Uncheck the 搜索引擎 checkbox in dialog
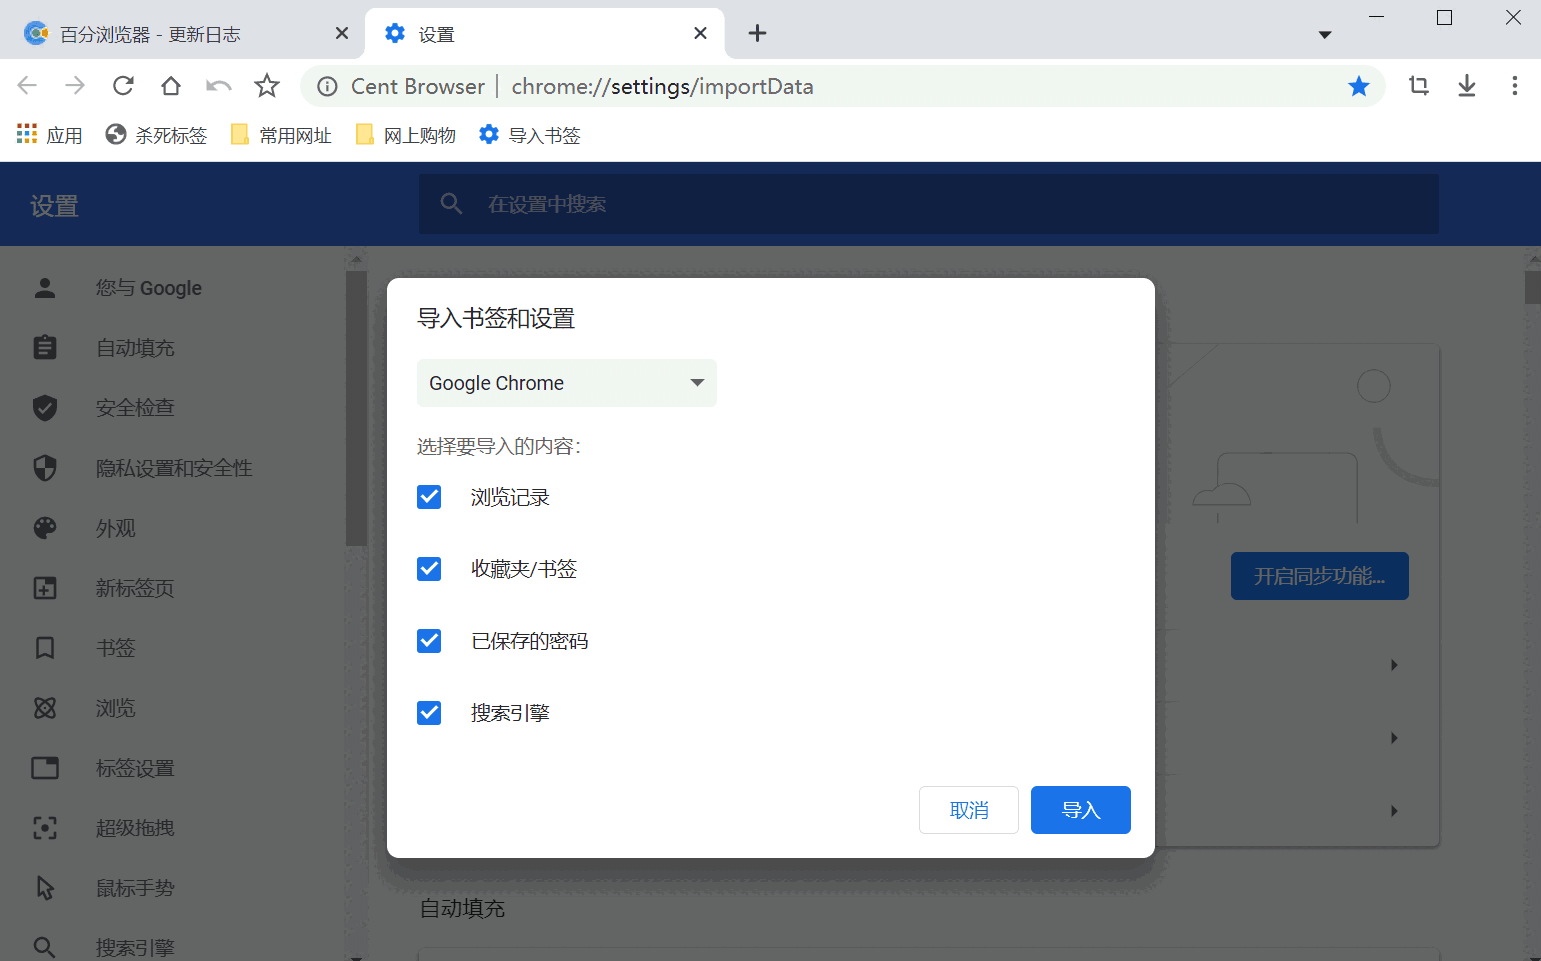Screen dimensions: 1541x961 (429, 713)
